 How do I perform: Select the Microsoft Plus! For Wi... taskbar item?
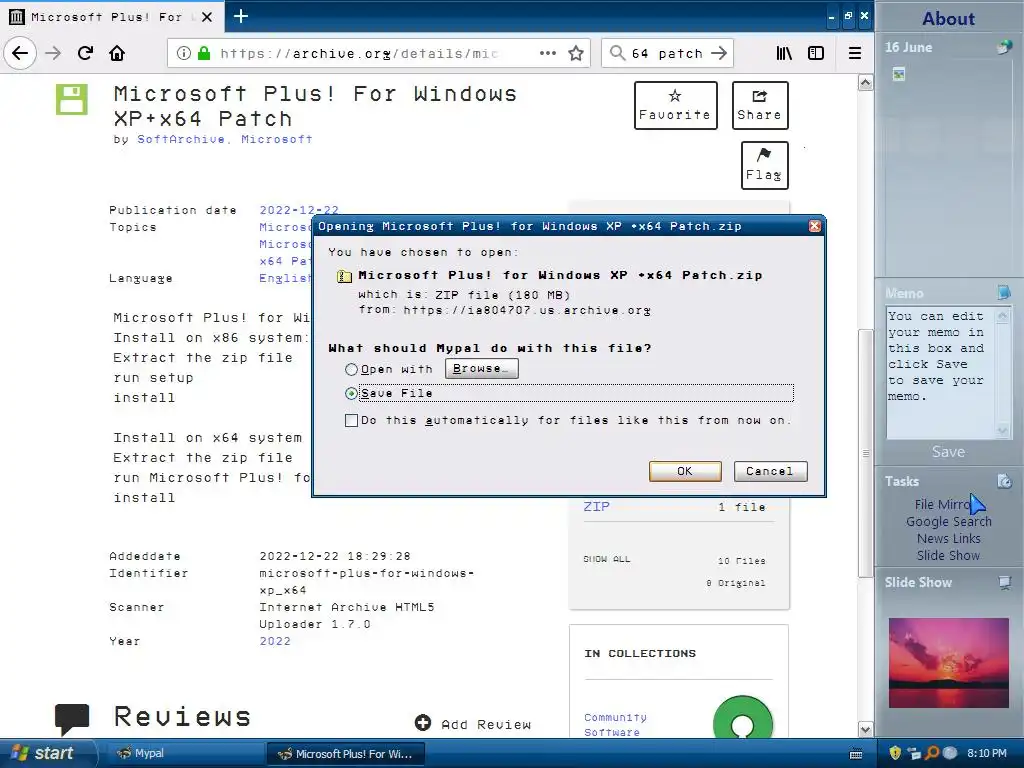click(346, 754)
